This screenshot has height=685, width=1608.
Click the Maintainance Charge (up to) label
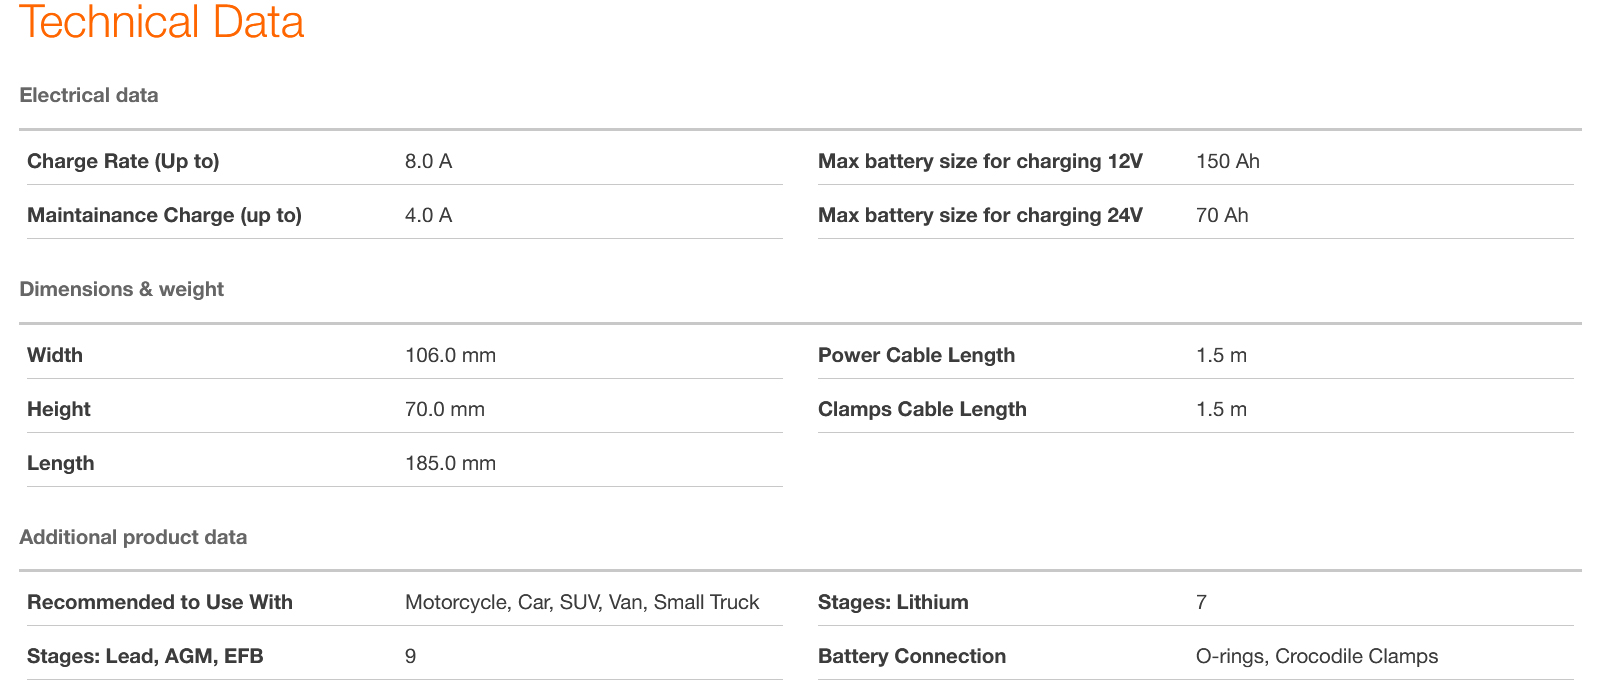tap(164, 215)
